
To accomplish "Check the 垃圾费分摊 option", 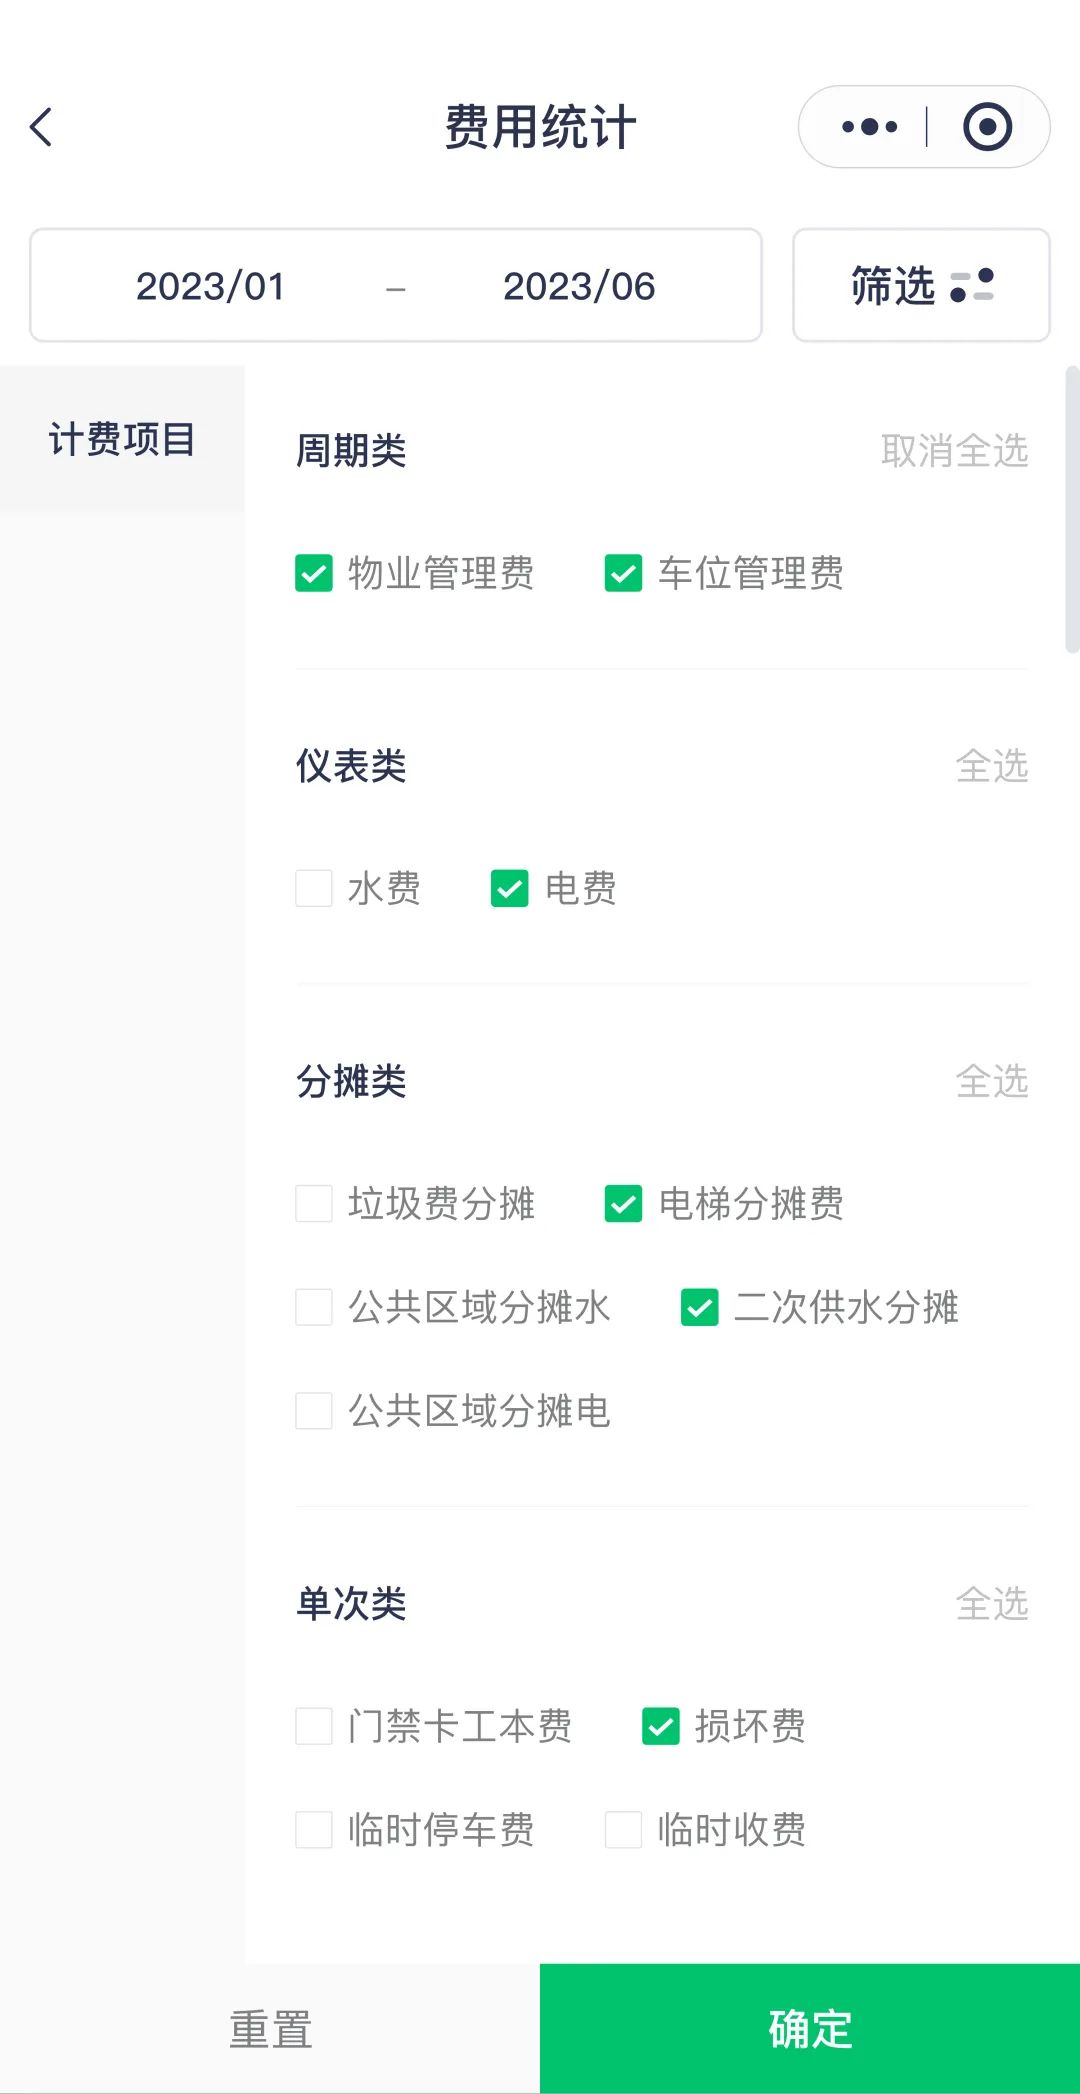I will pos(314,1204).
